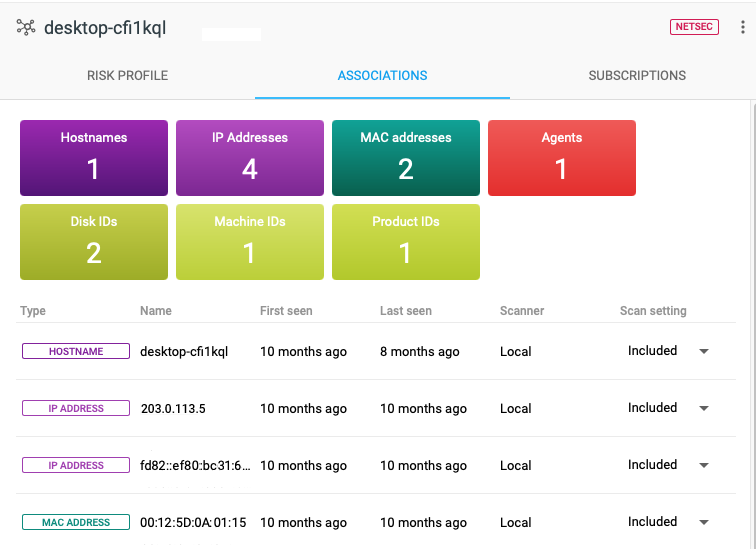Choose the Product IDs tile
The image size is (756, 549).
pyautogui.click(x=406, y=242)
